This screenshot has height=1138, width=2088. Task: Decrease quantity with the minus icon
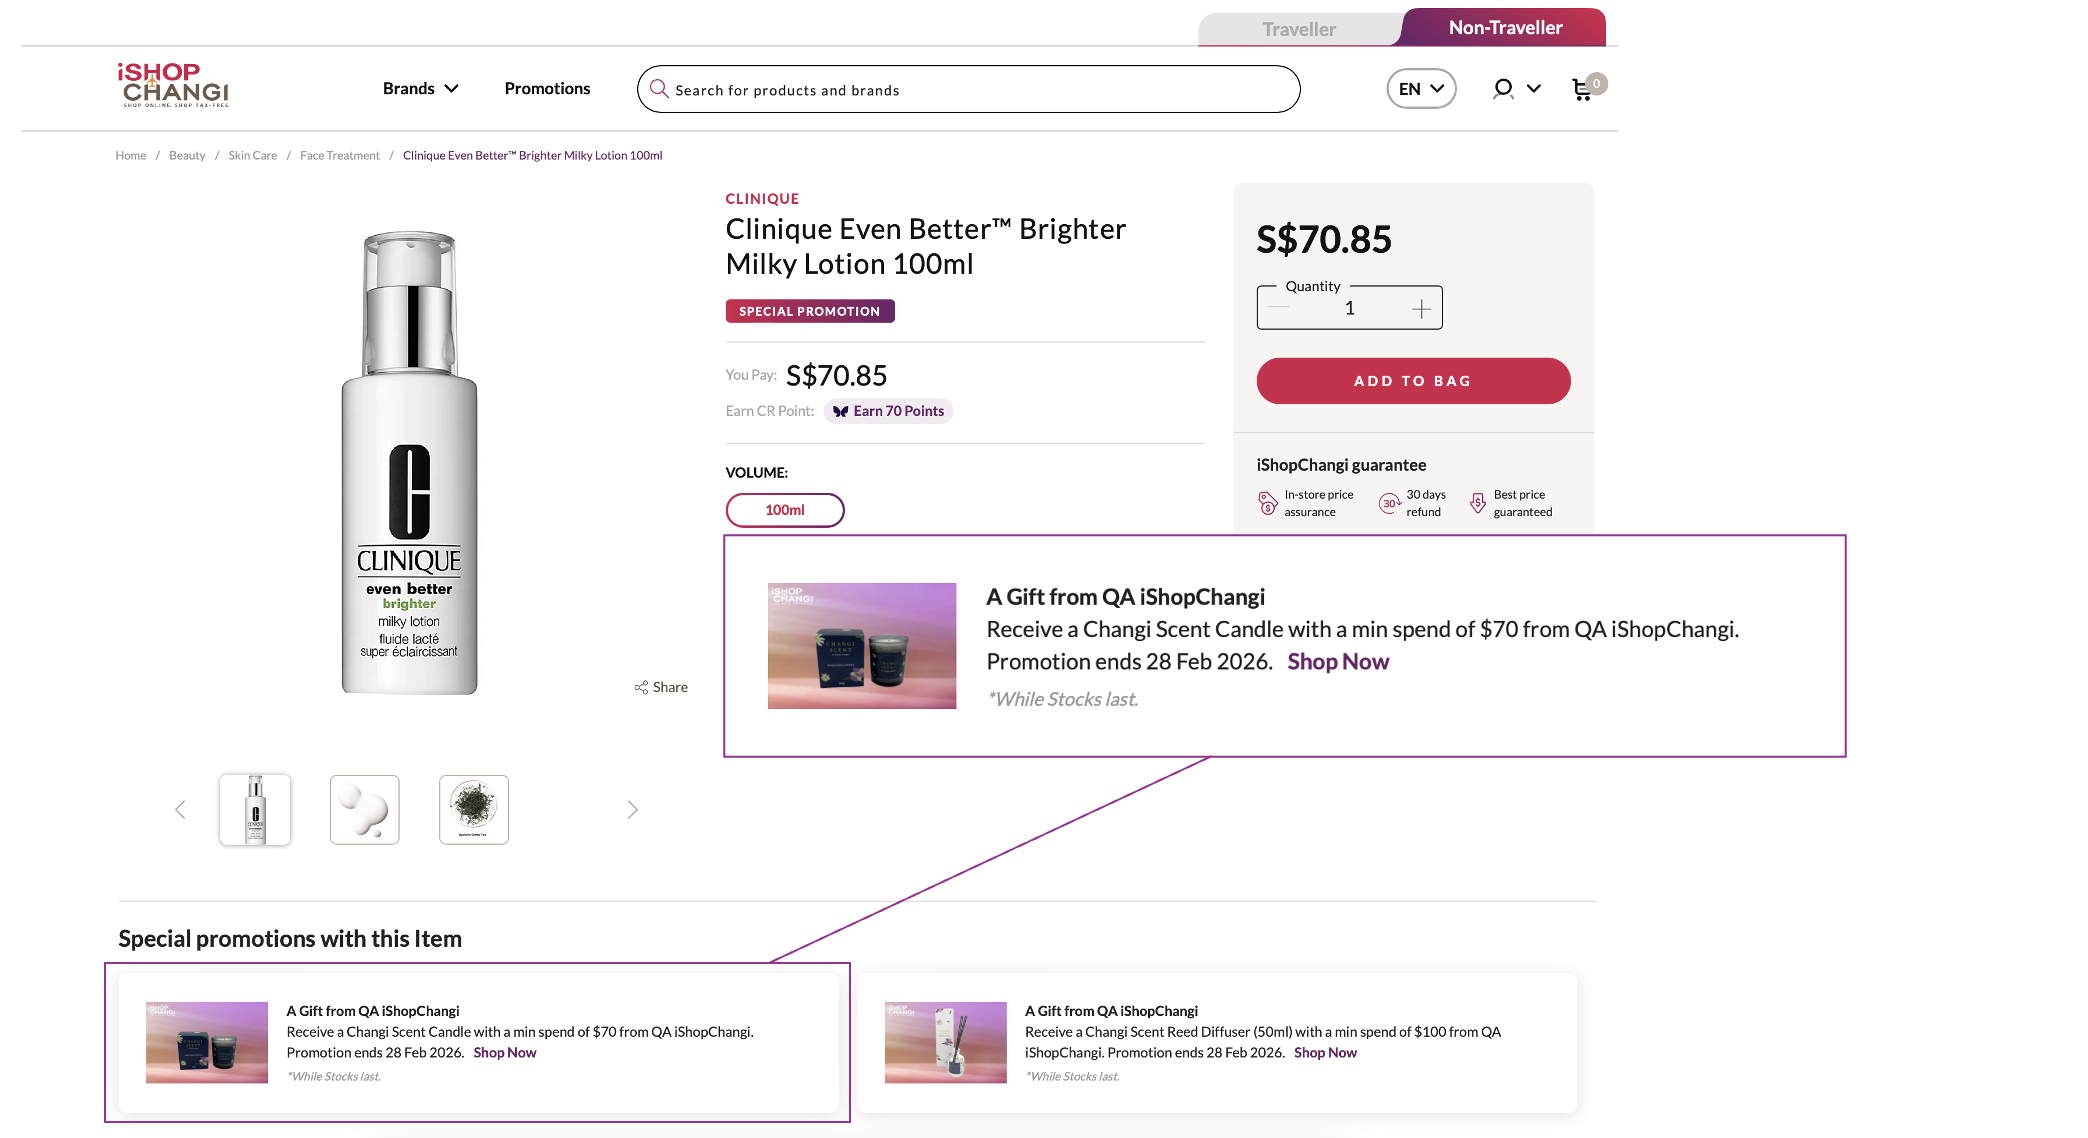(1279, 309)
